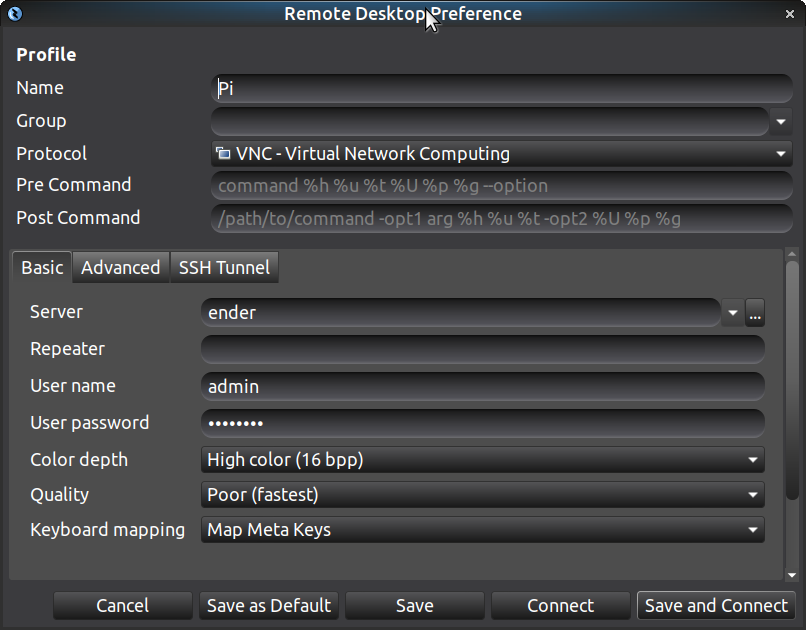Click the profile Name field
Screen dimensions: 806x630
point(500,89)
